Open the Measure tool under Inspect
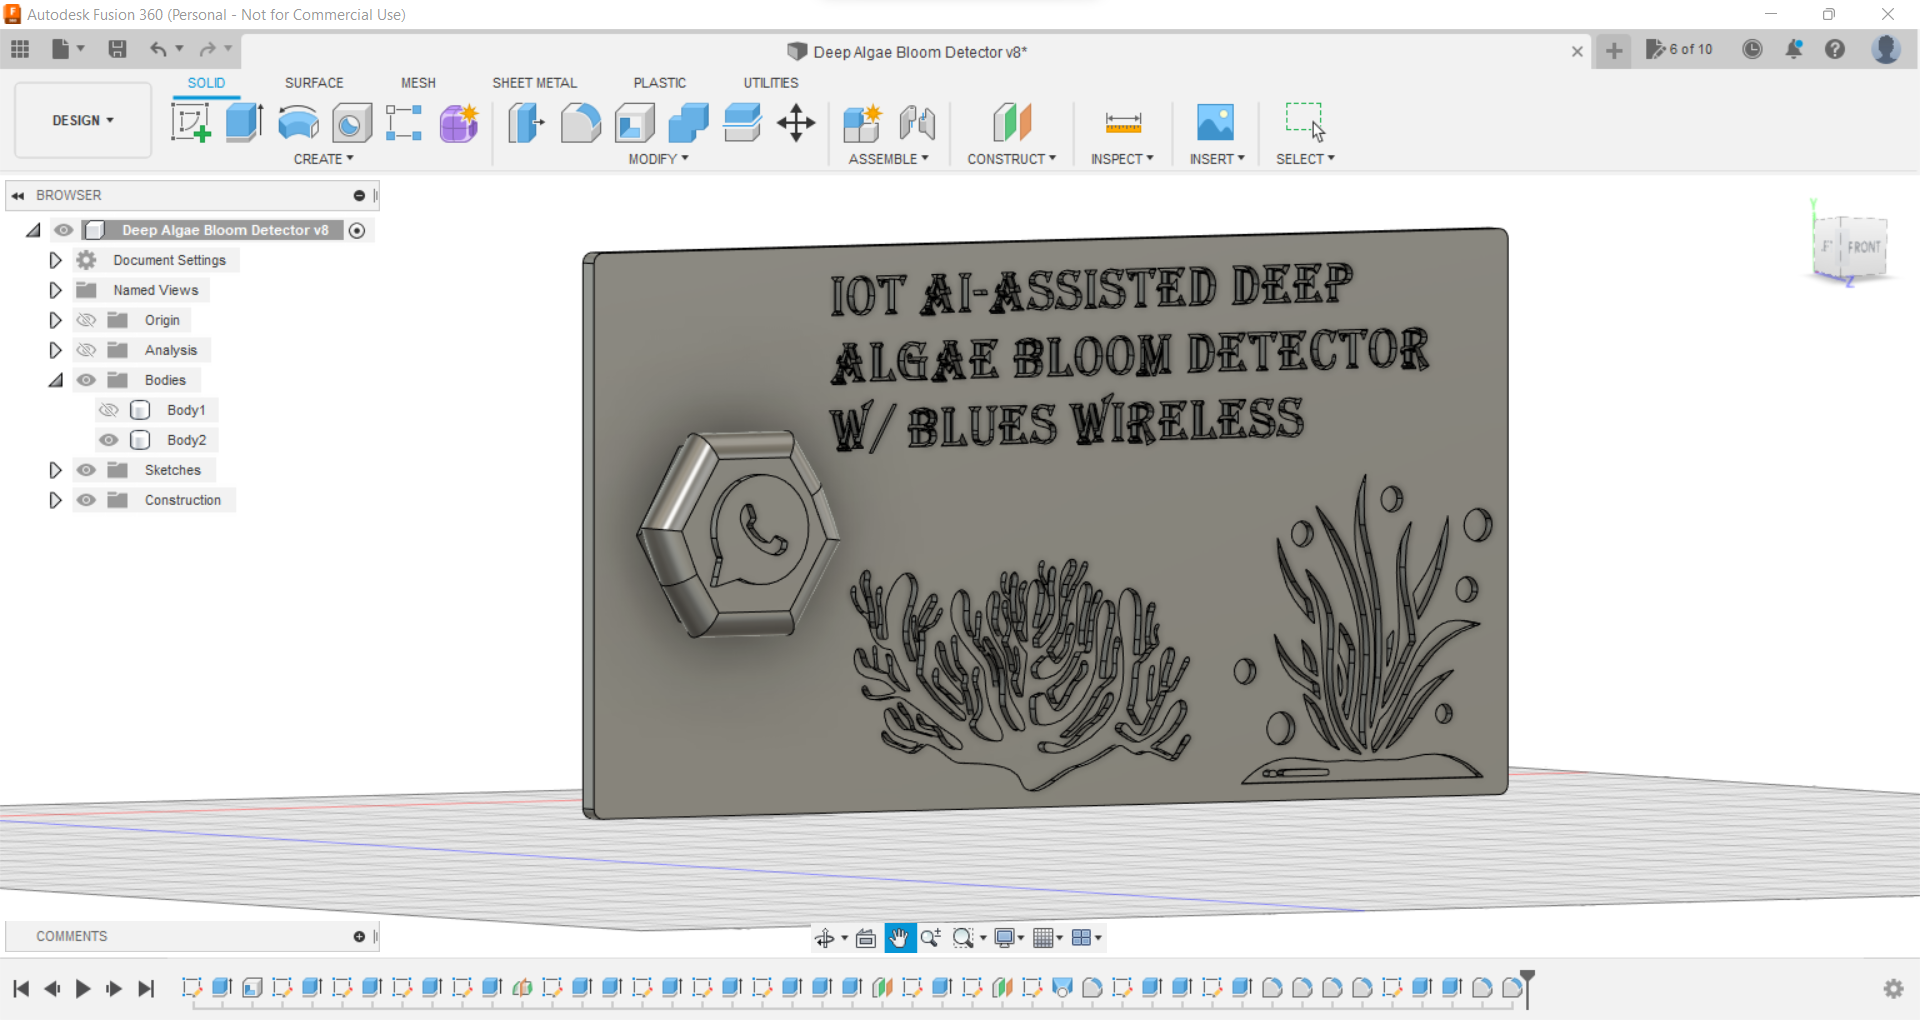Viewport: 1920px width, 1020px height. coord(1122,122)
